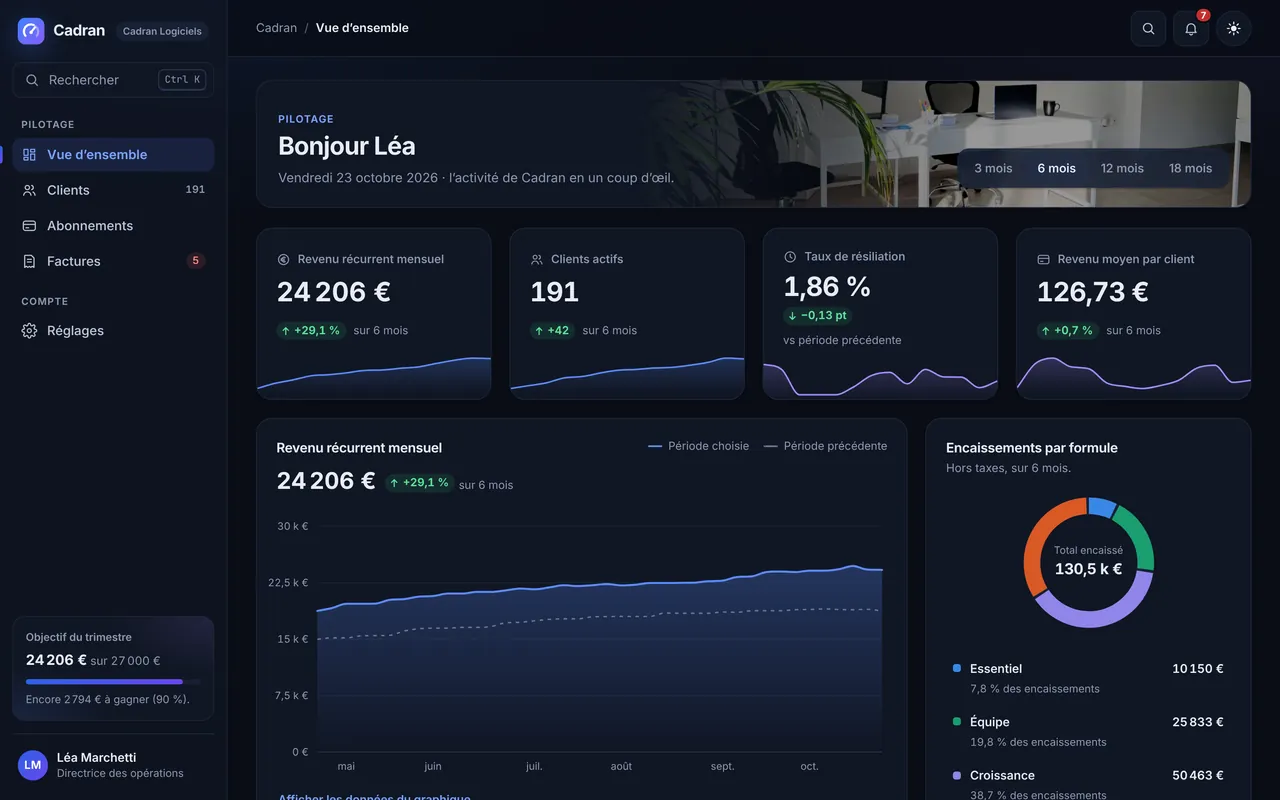Image resolution: width=1280 pixels, height=800 pixels.
Task: Open Léa Marchetti profile at sidebar bottom
Action: click(x=113, y=765)
